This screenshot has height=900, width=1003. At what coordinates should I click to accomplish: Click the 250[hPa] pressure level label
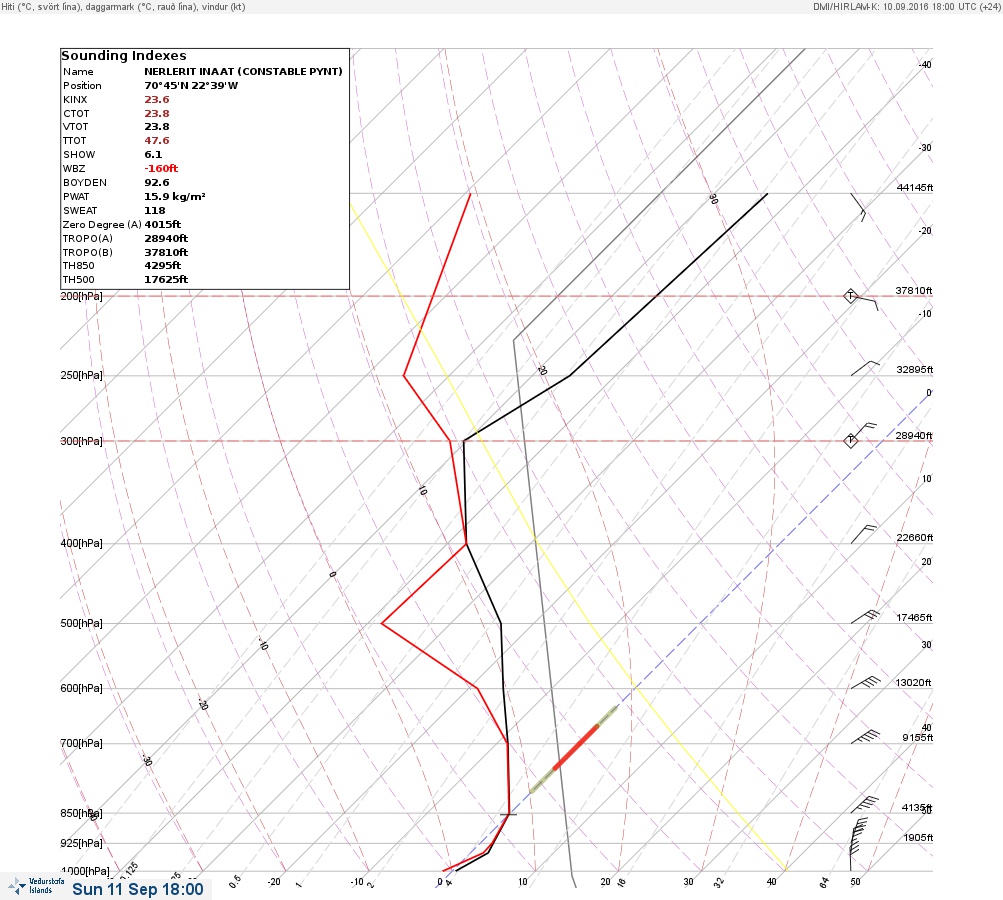tap(81, 375)
